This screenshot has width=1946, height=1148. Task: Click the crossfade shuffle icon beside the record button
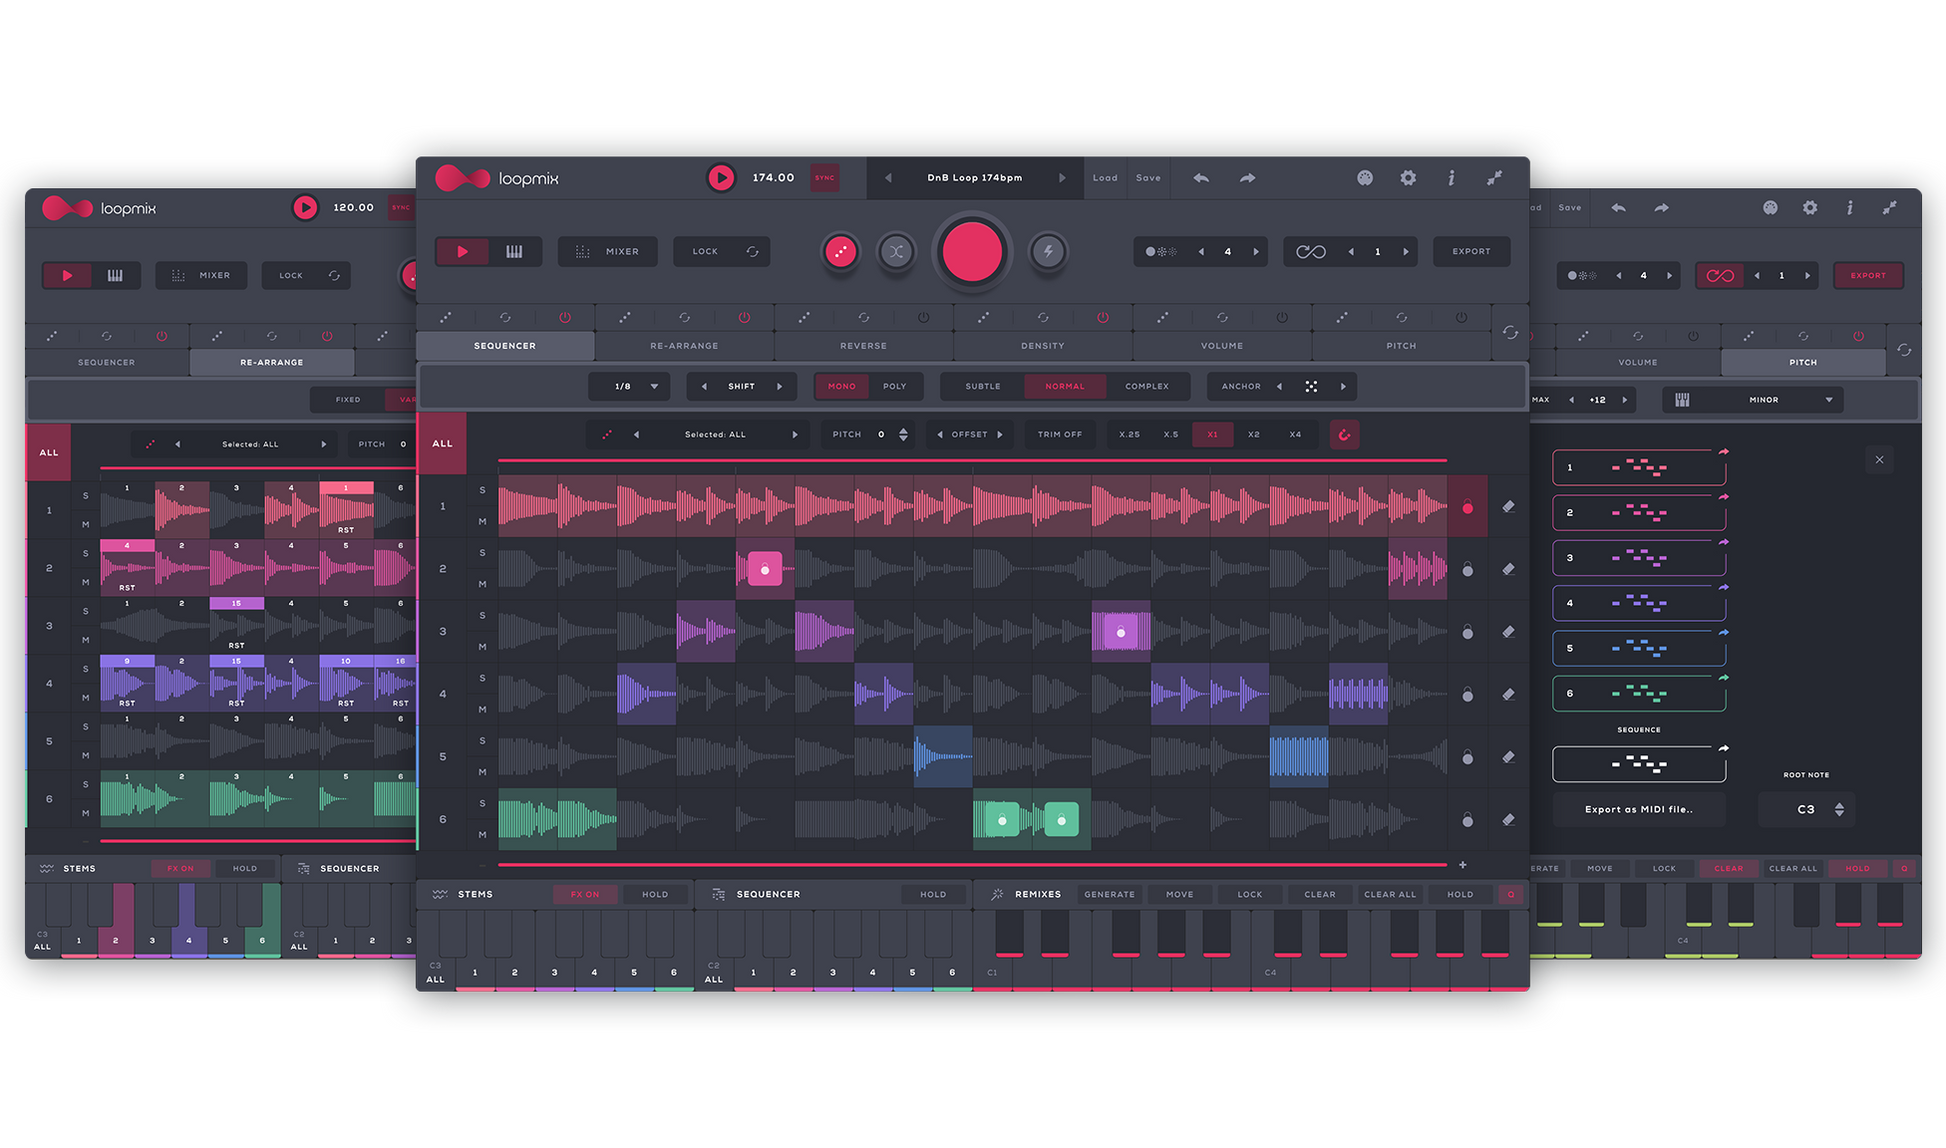click(x=896, y=252)
